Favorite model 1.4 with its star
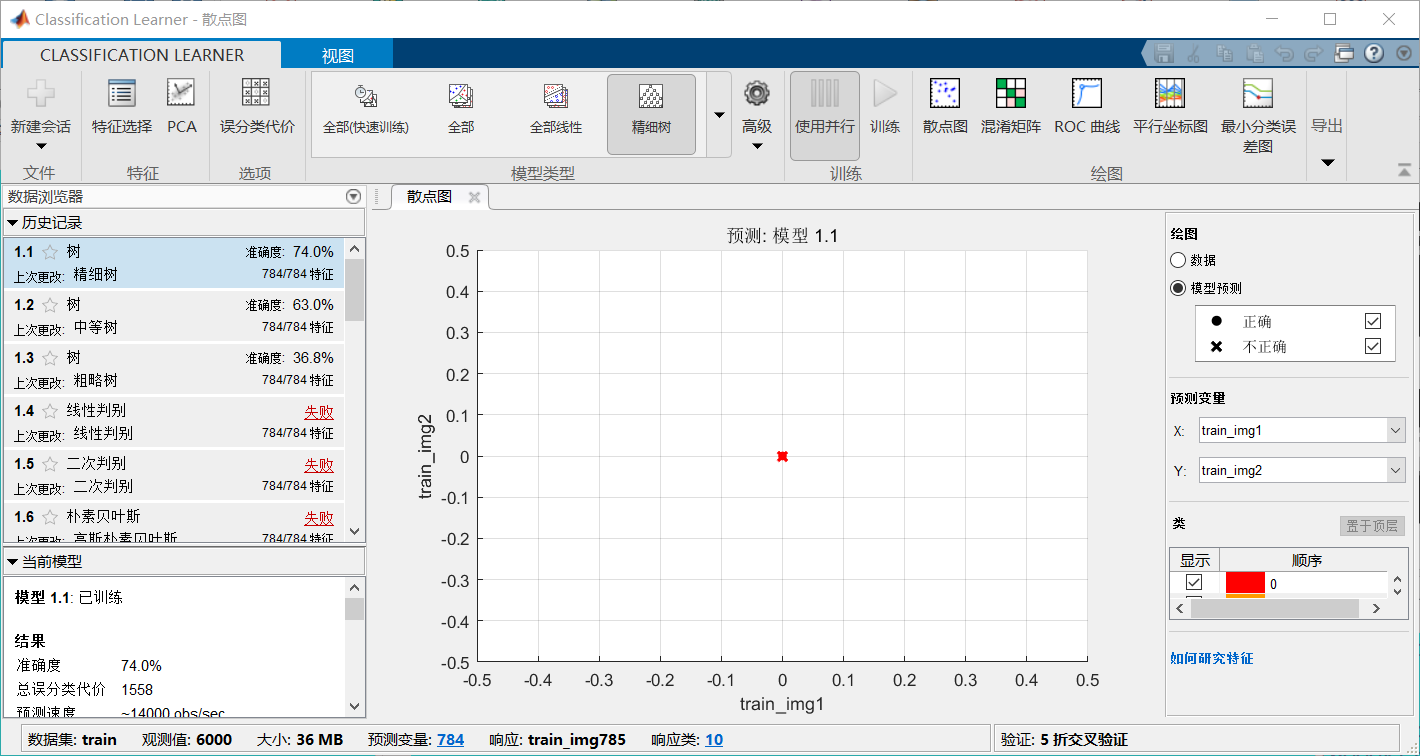This screenshot has width=1420, height=756. (x=50, y=411)
